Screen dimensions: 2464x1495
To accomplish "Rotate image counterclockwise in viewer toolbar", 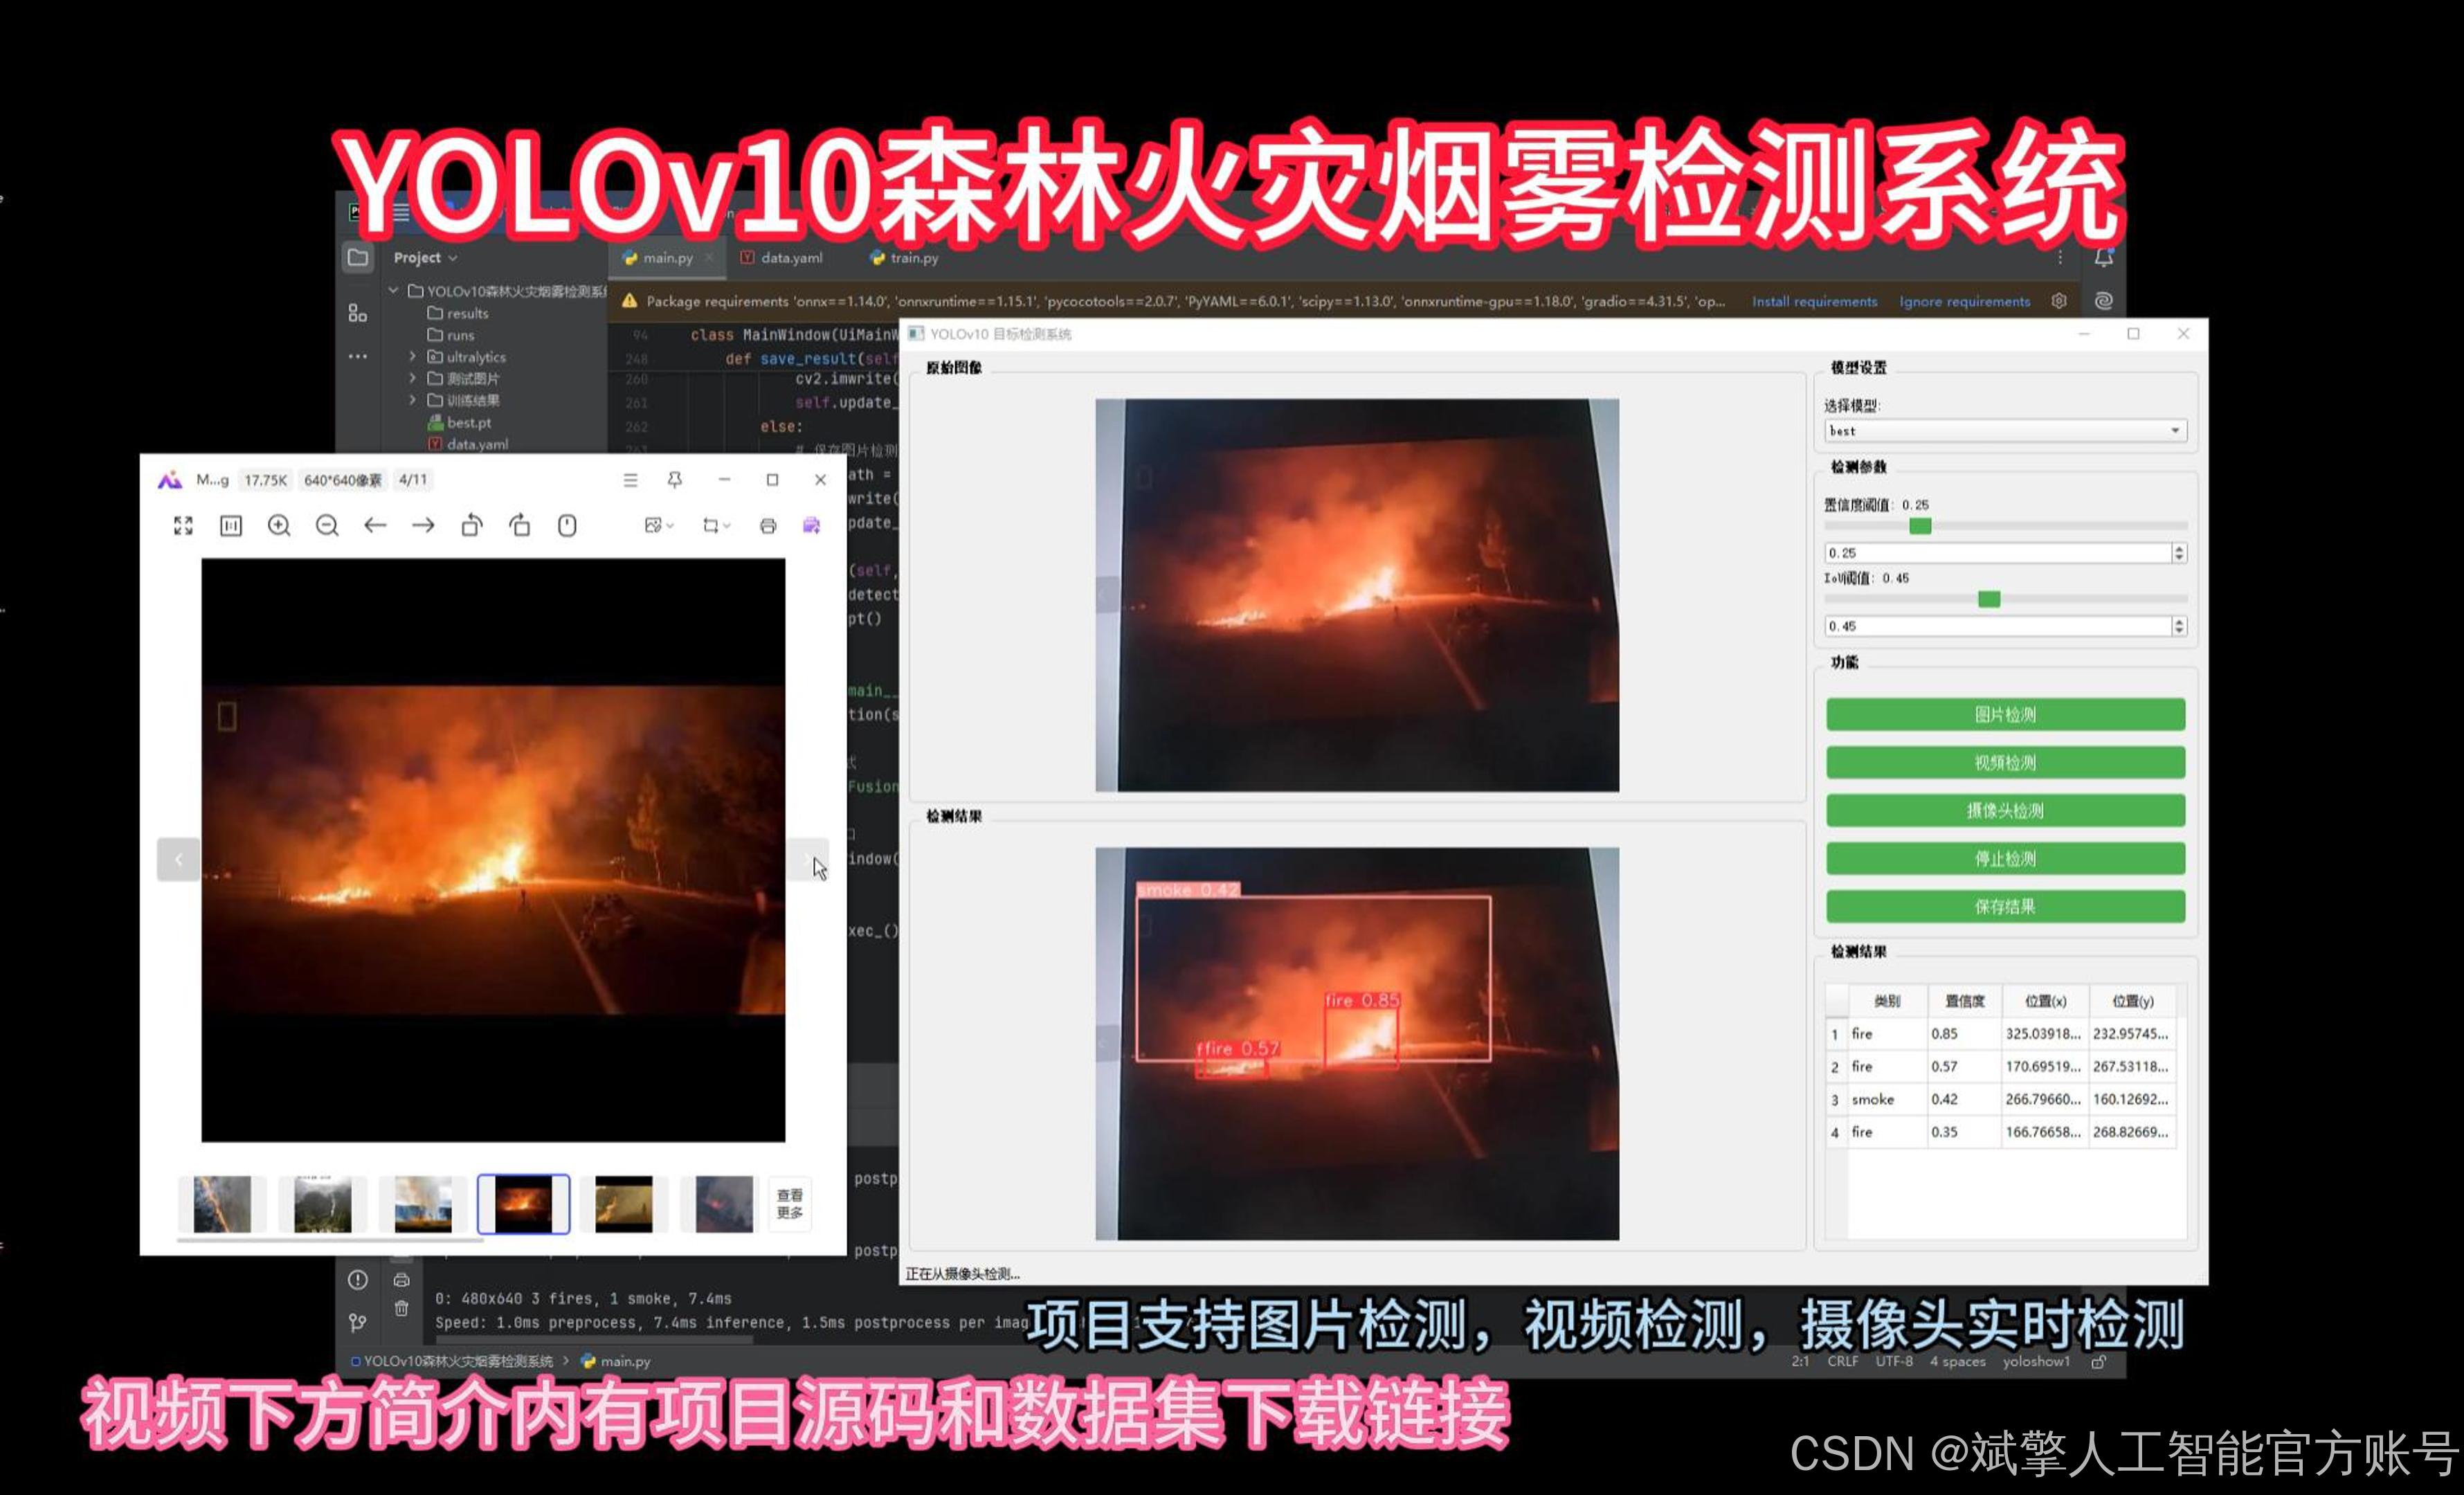I will [x=471, y=525].
